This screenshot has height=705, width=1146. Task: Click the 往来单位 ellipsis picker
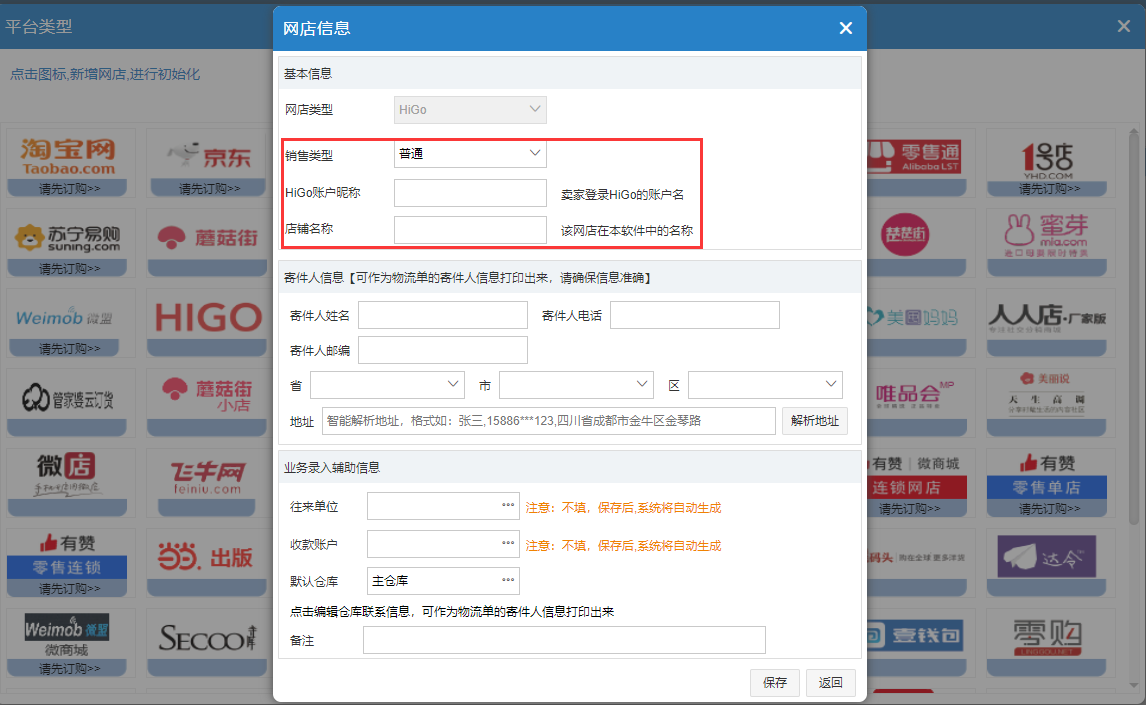pyautogui.click(x=508, y=506)
